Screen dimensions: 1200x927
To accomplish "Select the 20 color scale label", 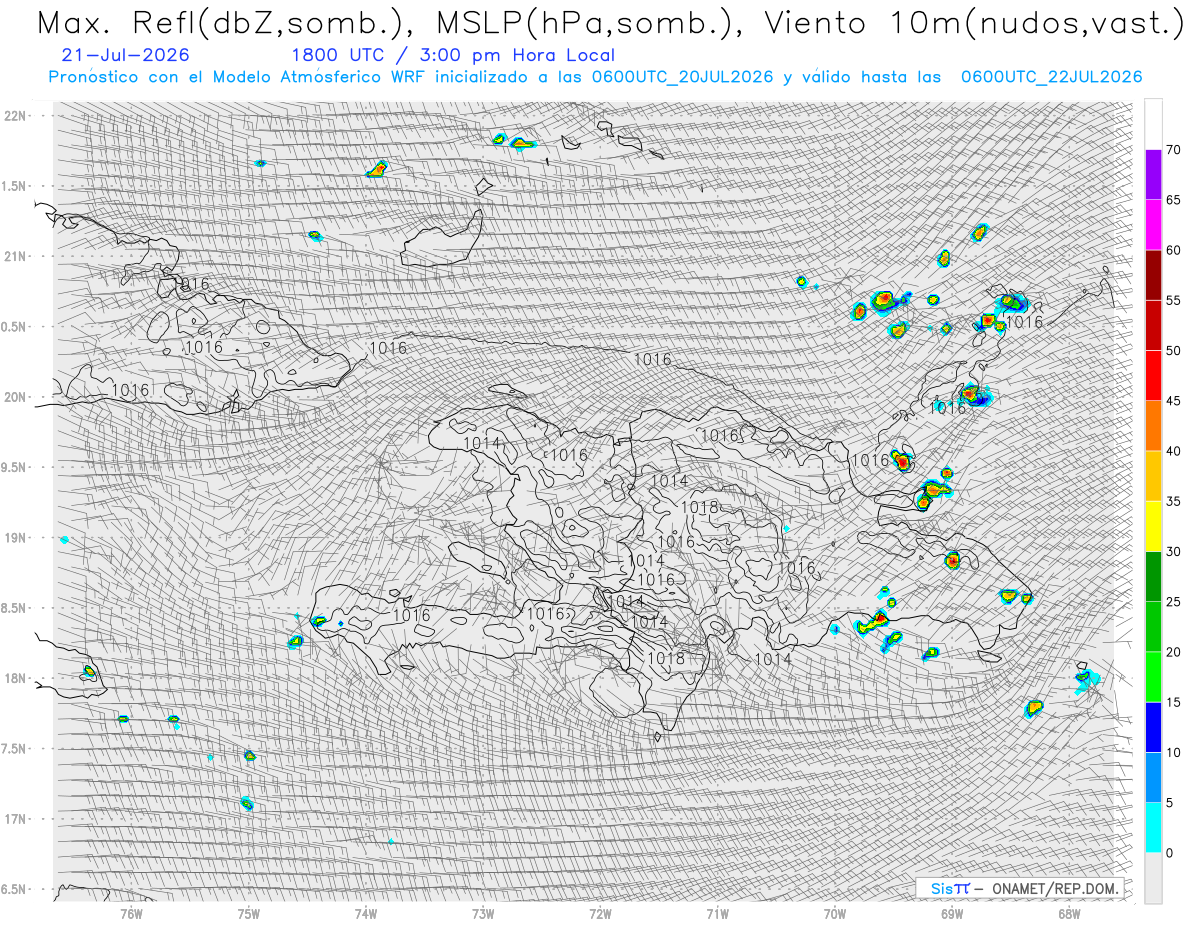I will pyautogui.click(x=1173, y=652).
